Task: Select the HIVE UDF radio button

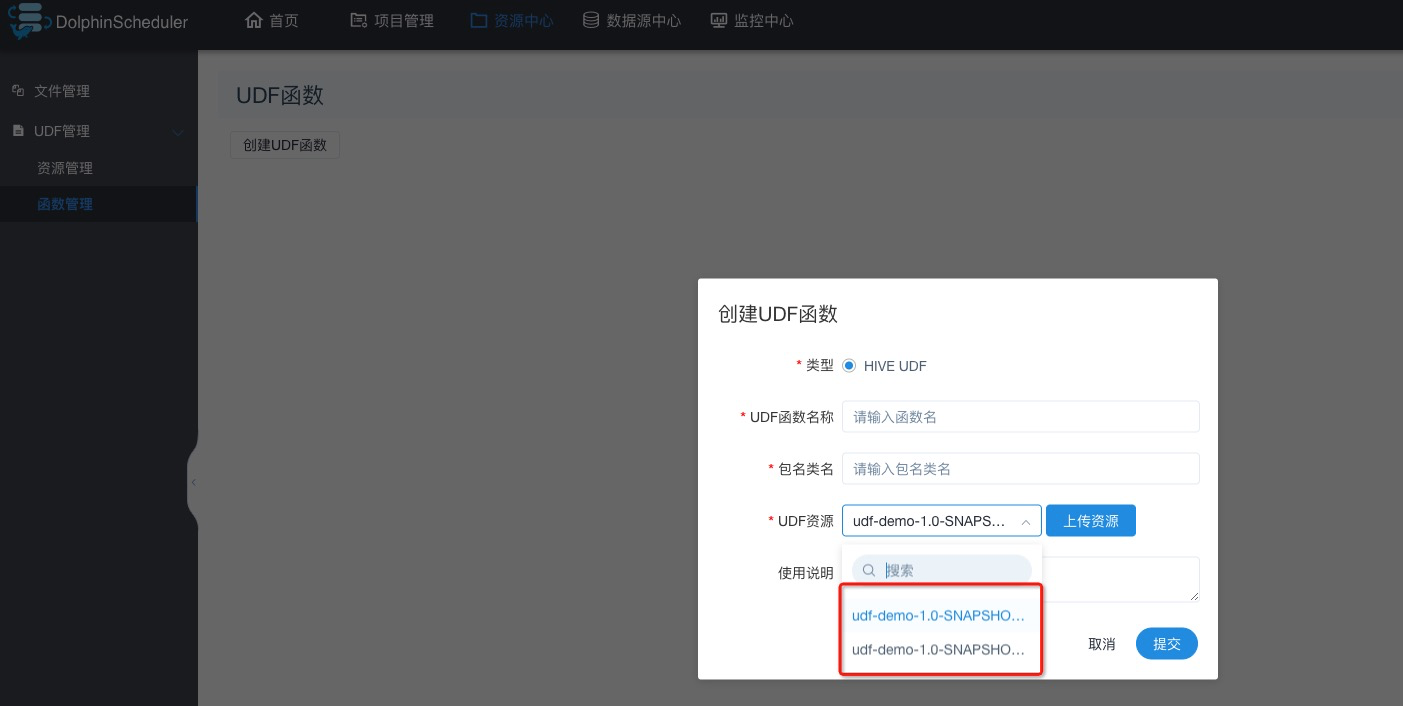Action: tap(849, 366)
